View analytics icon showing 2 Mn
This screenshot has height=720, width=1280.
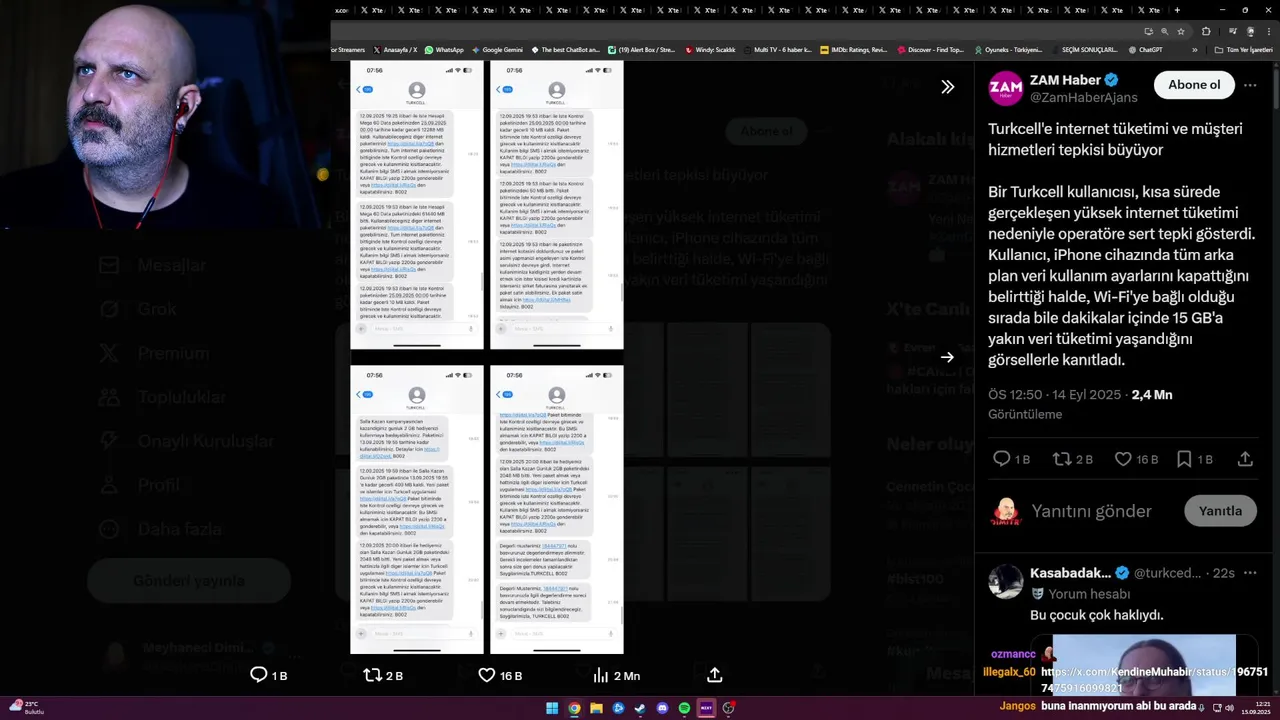point(616,675)
